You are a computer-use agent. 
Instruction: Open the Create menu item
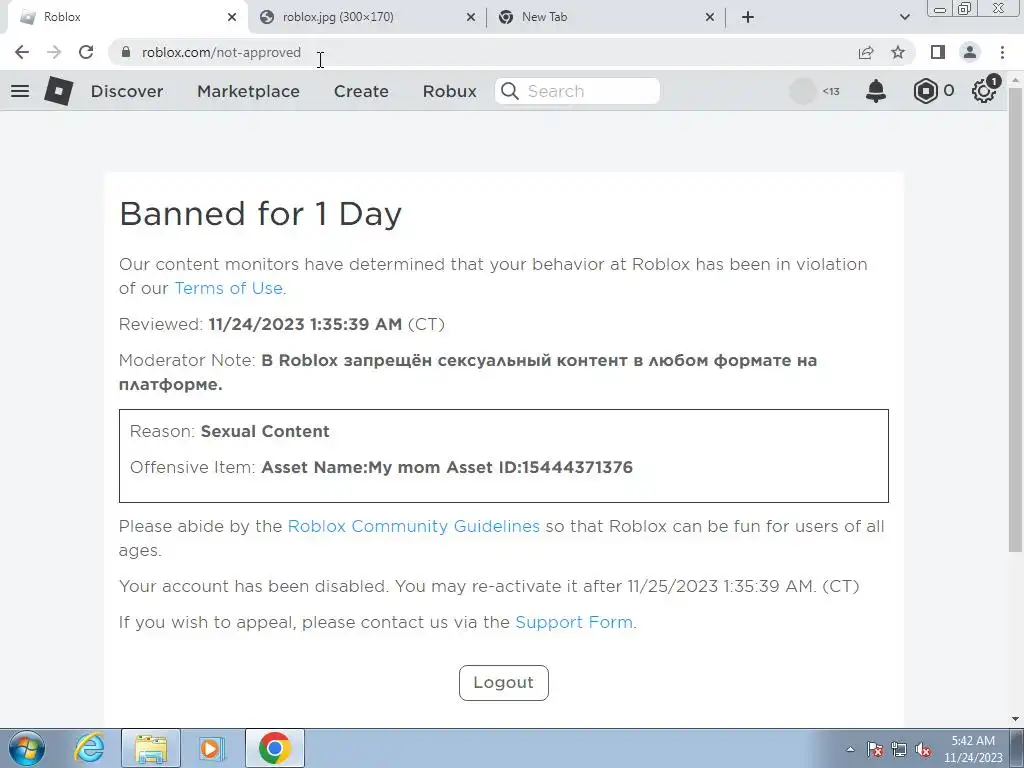(x=361, y=91)
